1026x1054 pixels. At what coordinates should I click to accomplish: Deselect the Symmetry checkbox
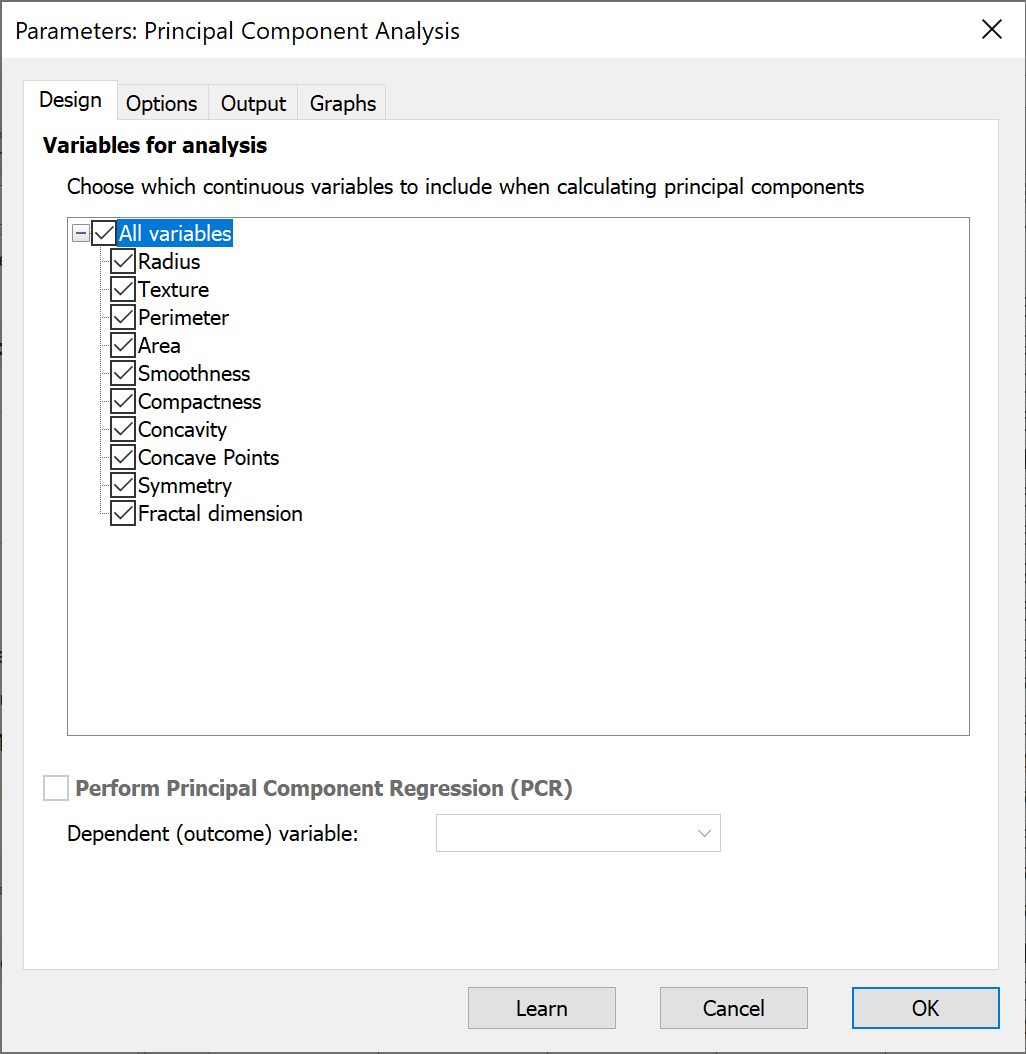click(123, 486)
